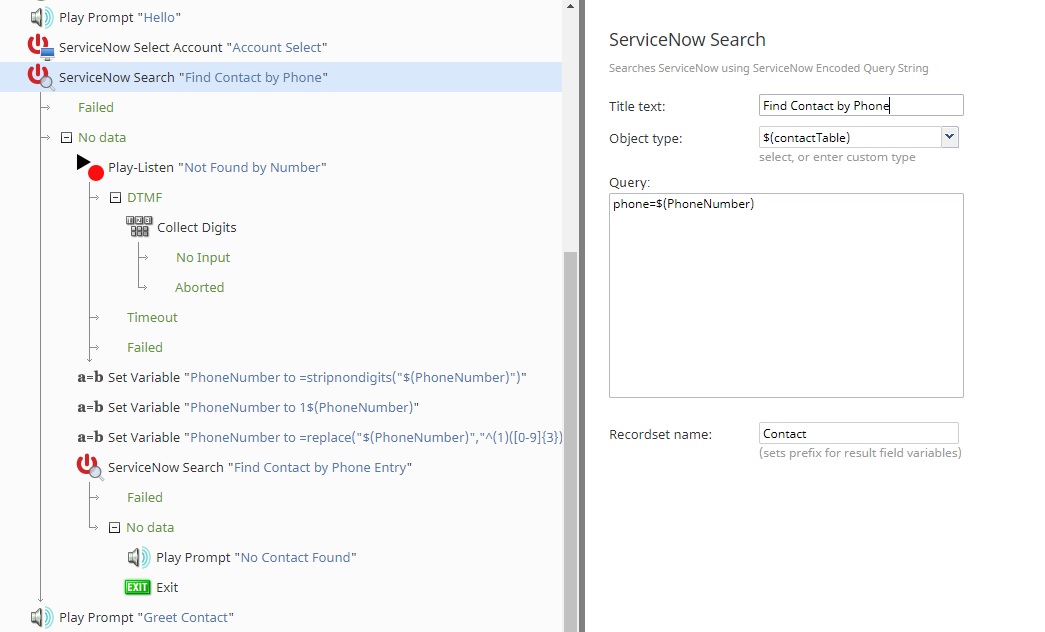Select the No Input exit

click(203, 257)
